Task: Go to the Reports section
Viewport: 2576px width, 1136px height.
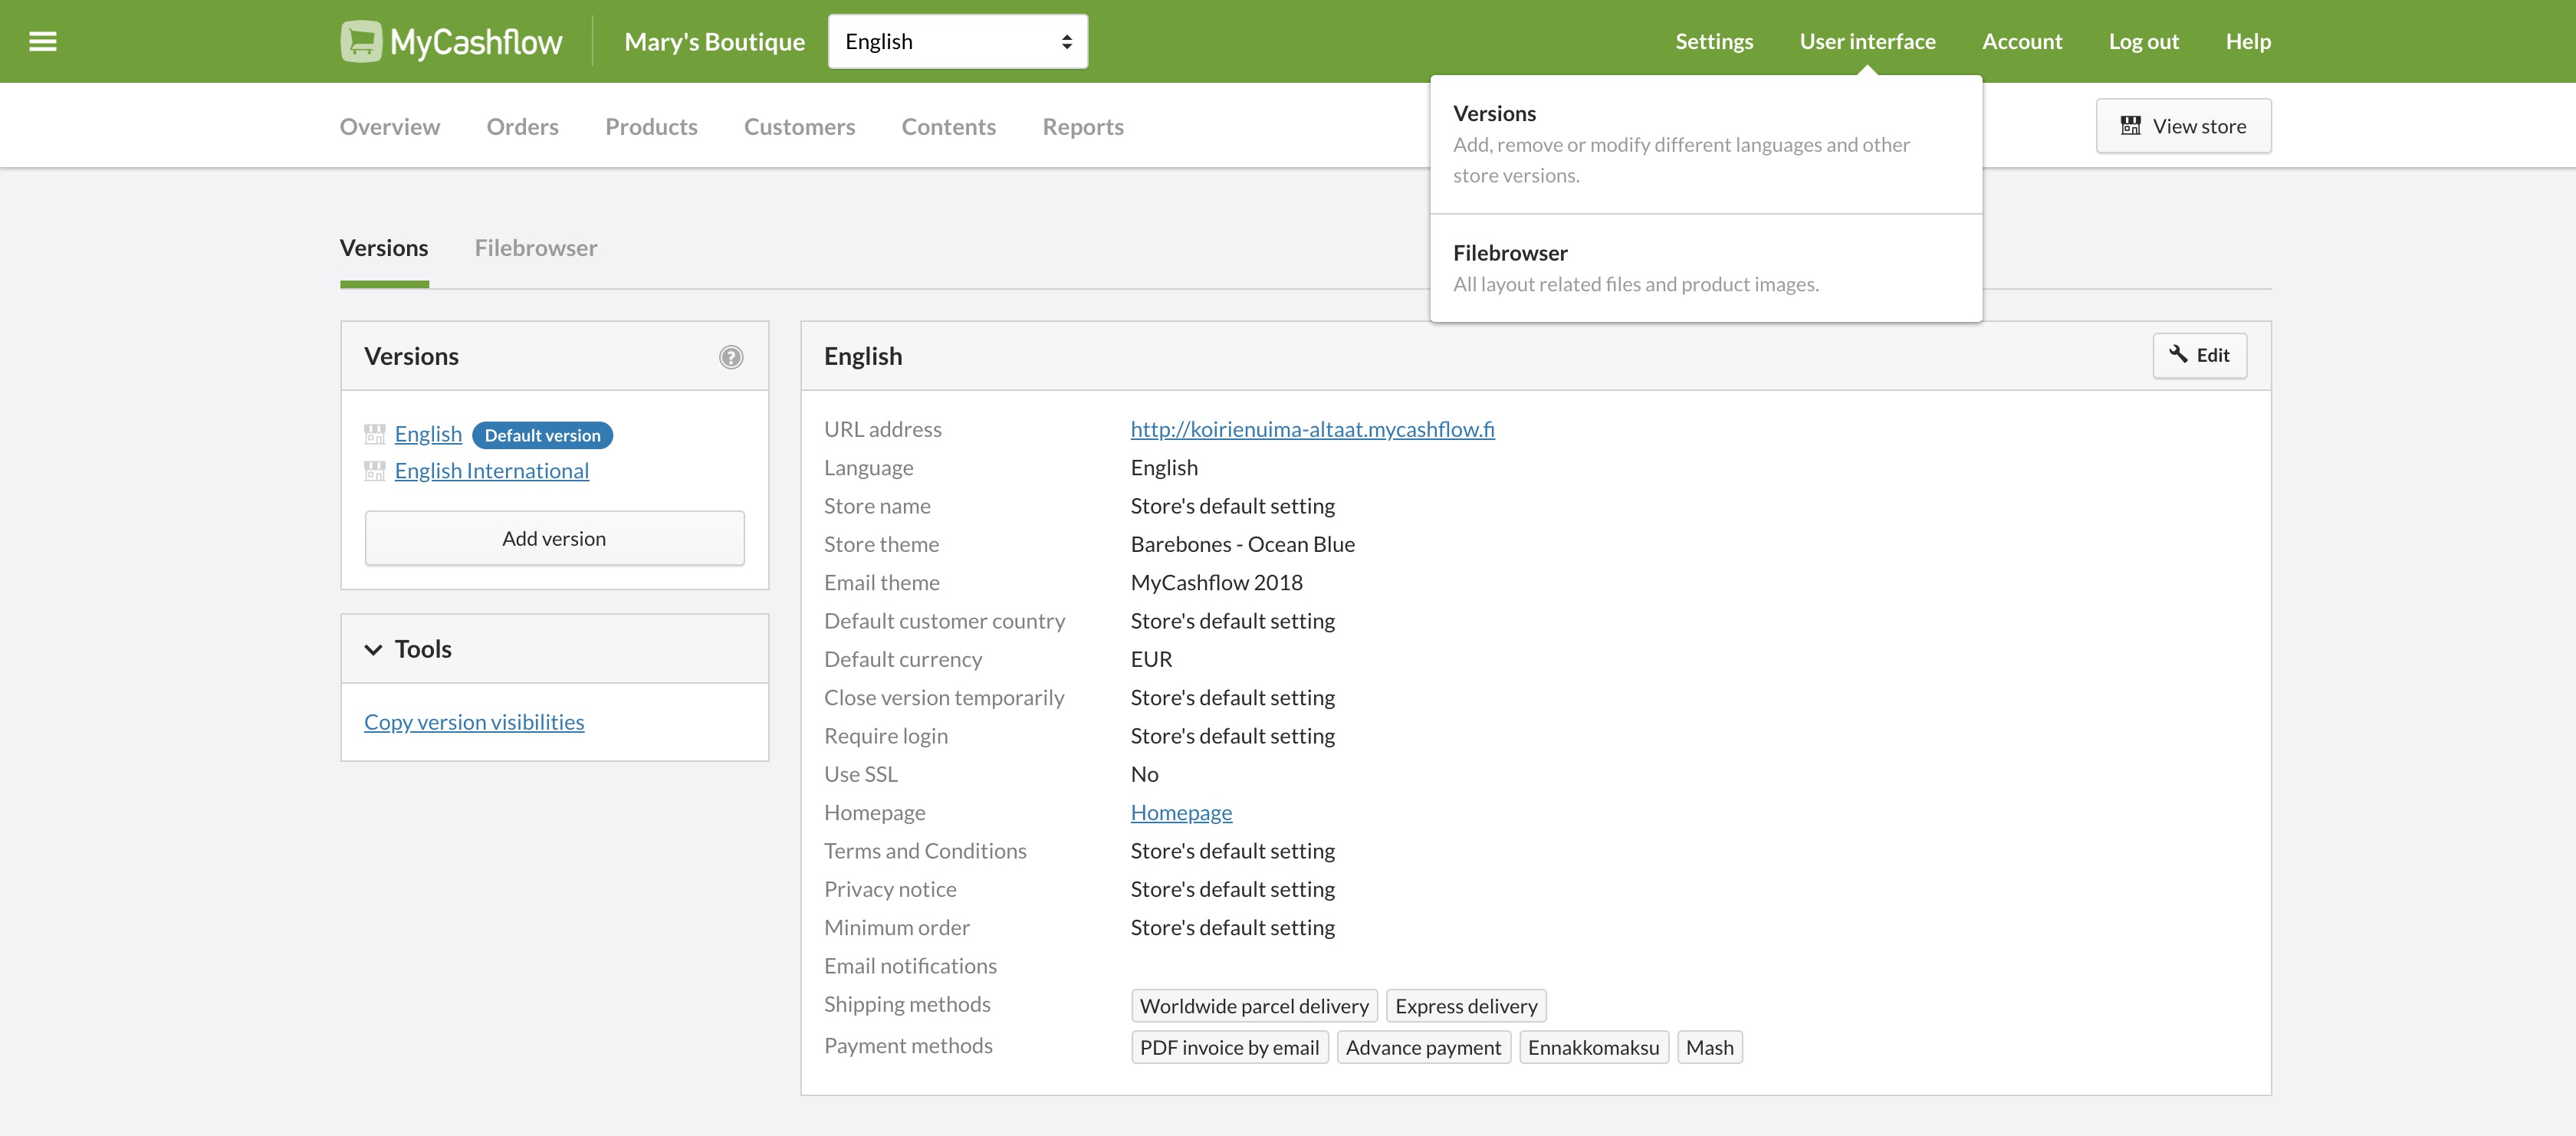Action: pos(1083,127)
